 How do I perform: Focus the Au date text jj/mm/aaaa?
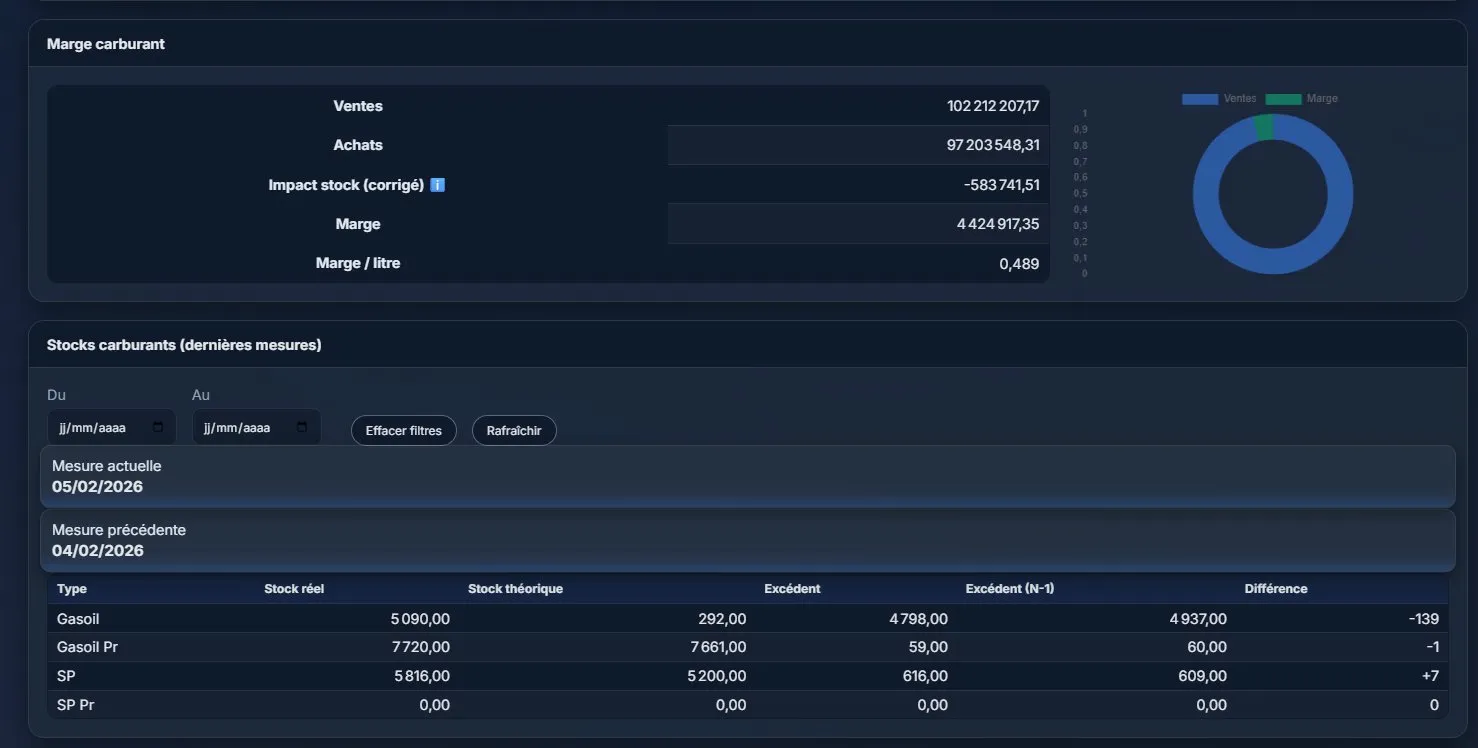pyautogui.click(x=237, y=428)
